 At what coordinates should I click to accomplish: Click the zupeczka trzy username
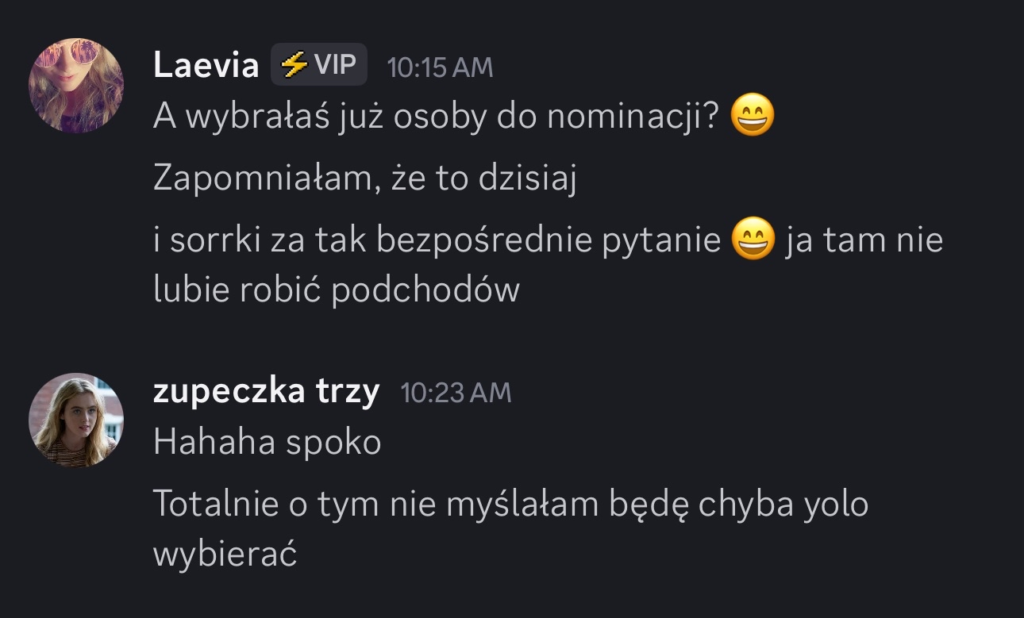coord(266,391)
